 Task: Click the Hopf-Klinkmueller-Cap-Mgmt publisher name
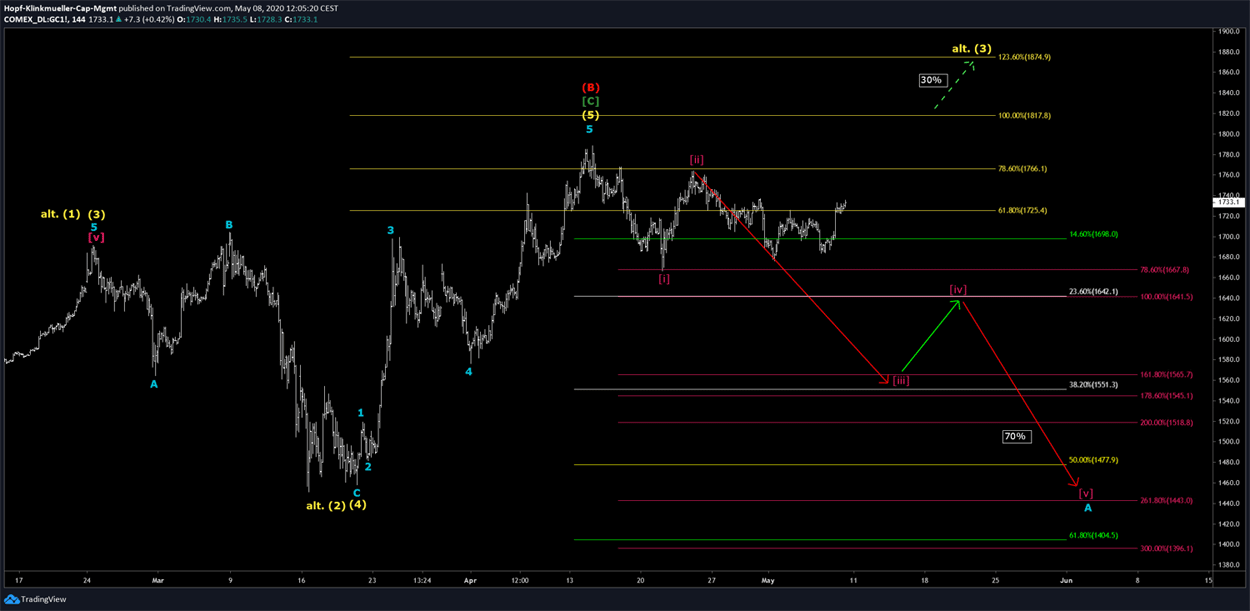[60, 8]
